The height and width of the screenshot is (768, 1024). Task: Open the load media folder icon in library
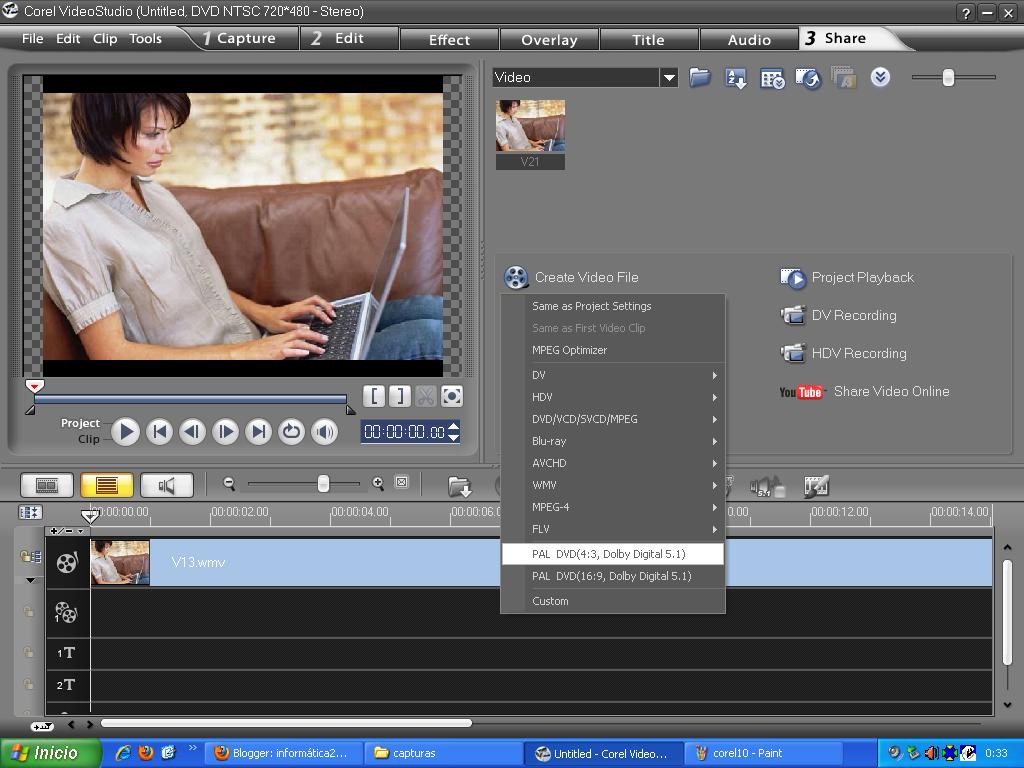(x=699, y=78)
